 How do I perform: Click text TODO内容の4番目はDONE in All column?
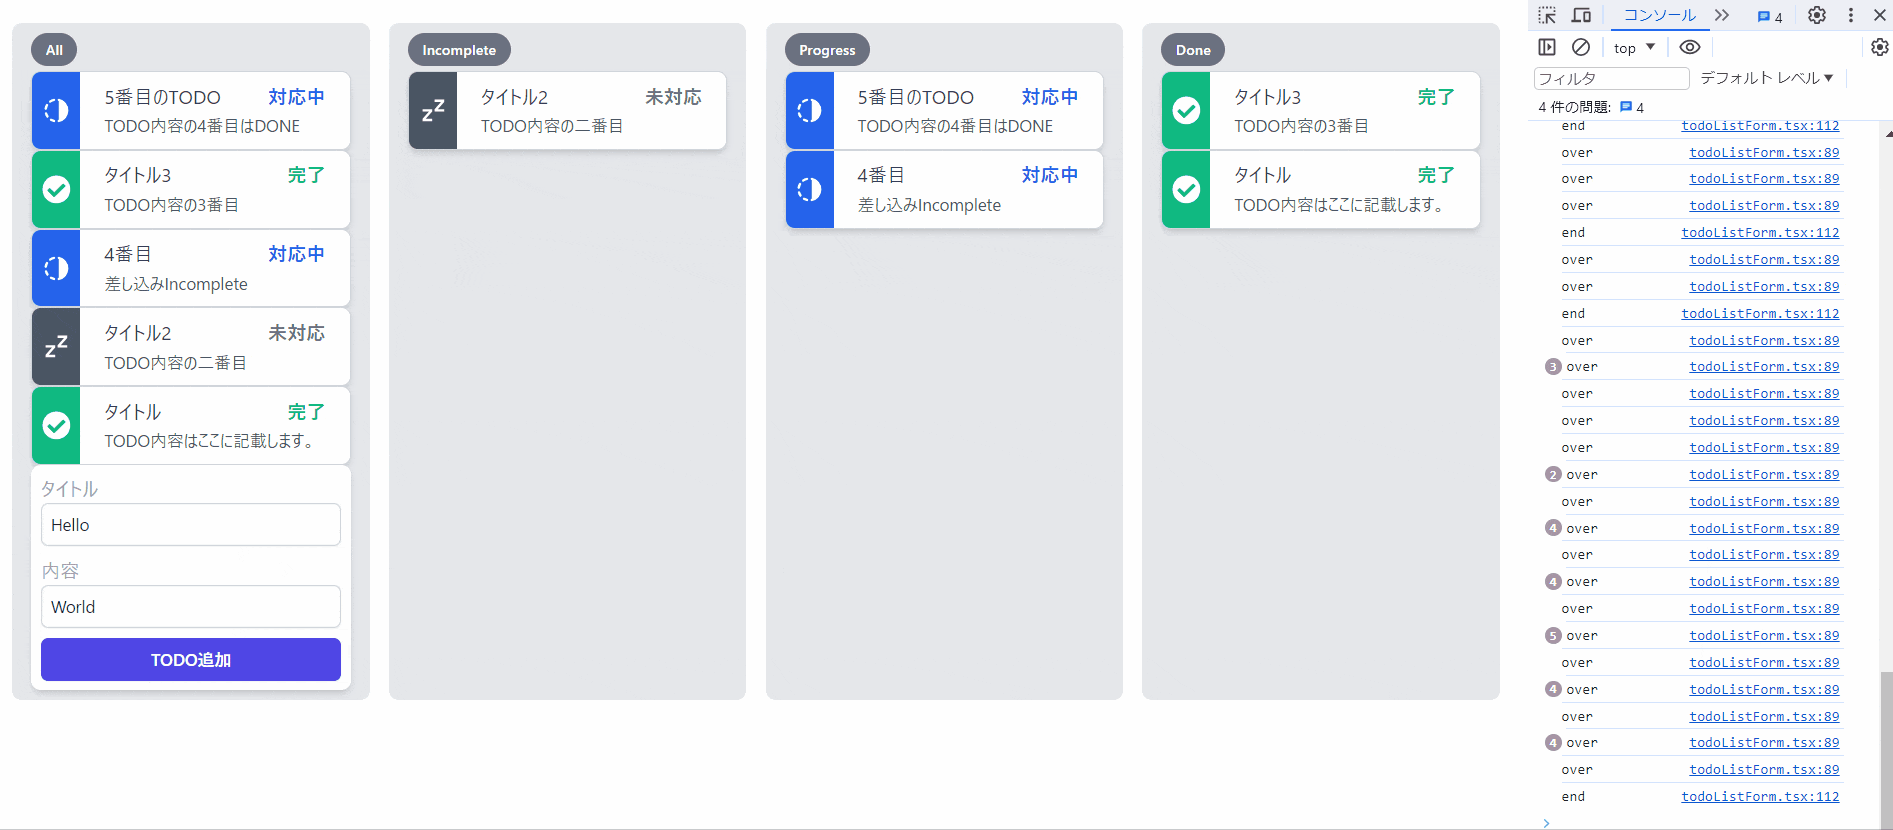(x=202, y=126)
